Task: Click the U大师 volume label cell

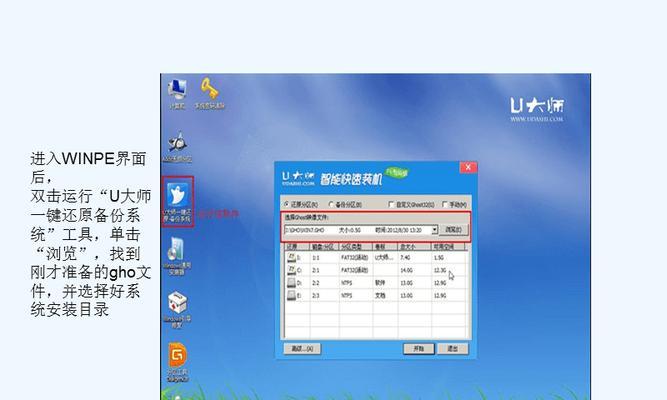Action: coord(384,258)
